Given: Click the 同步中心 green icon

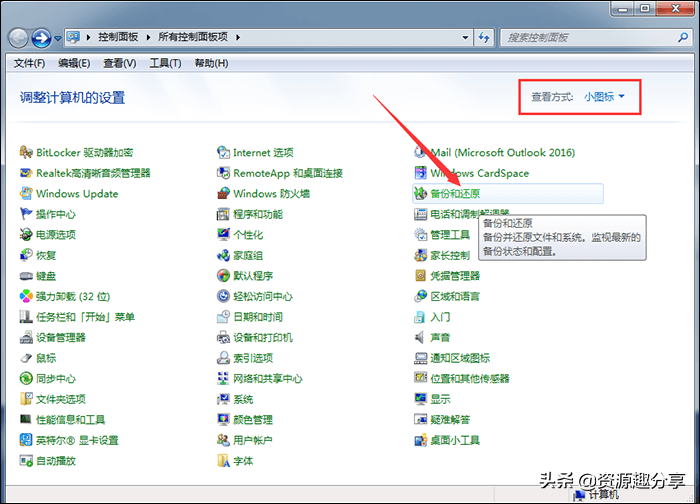Looking at the screenshot, I should 26,379.
